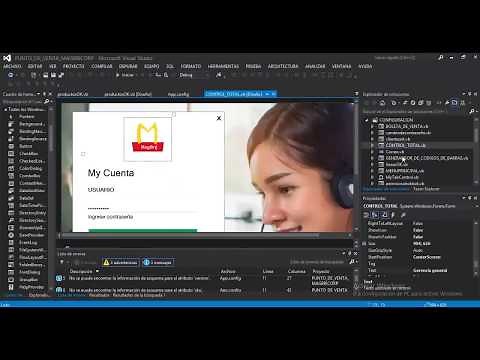This screenshot has width=480, height=360.
Task: Expand CONTROL_TOTAL.vb node in Solution Explorer
Action: click(x=372, y=145)
